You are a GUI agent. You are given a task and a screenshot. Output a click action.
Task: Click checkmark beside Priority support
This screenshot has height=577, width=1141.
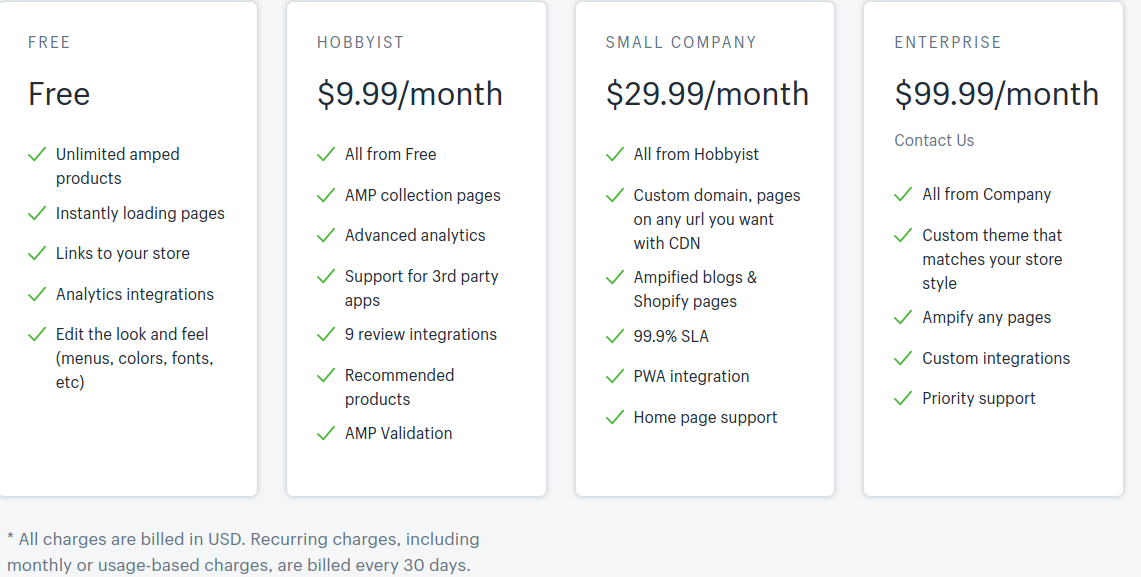[903, 398]
